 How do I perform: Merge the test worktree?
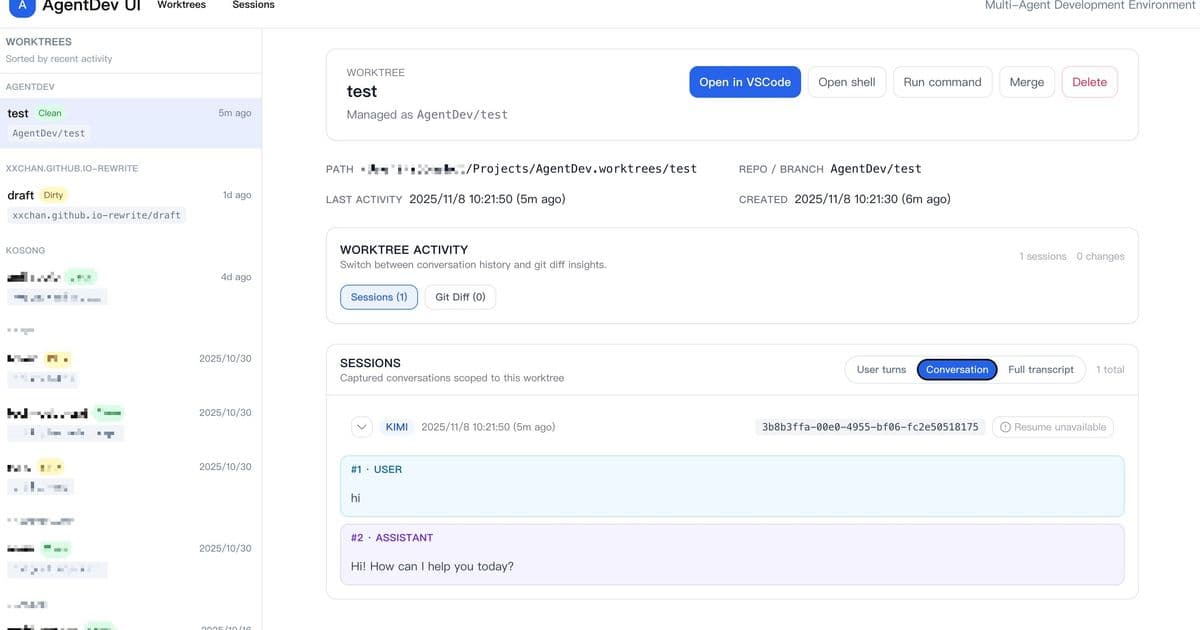click(1027, 82)
